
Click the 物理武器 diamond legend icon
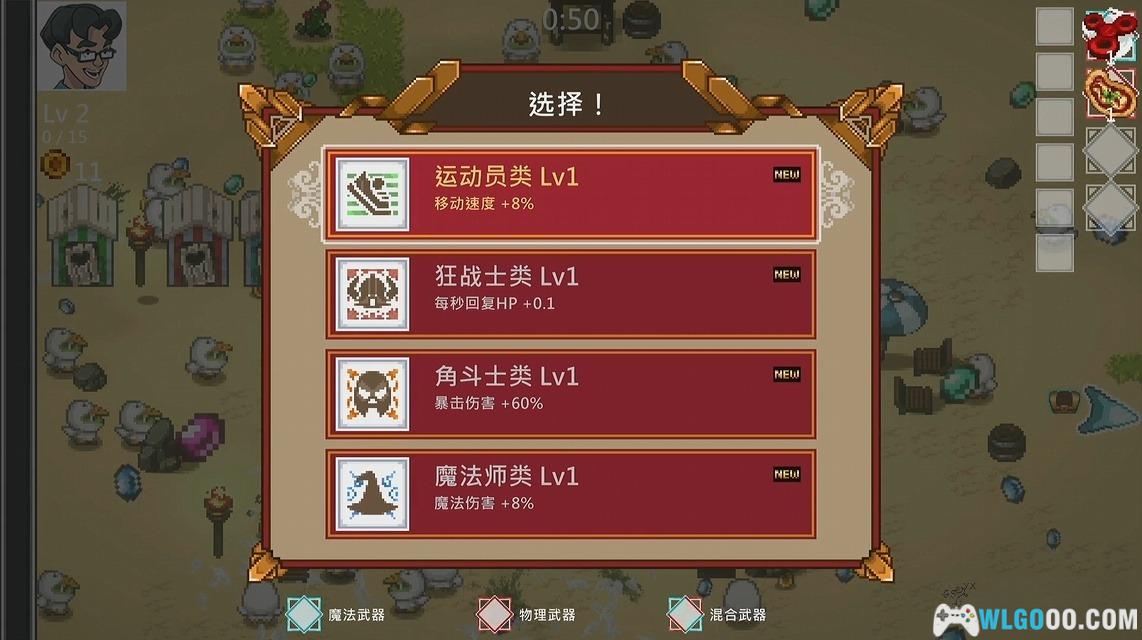click(495, 615)
